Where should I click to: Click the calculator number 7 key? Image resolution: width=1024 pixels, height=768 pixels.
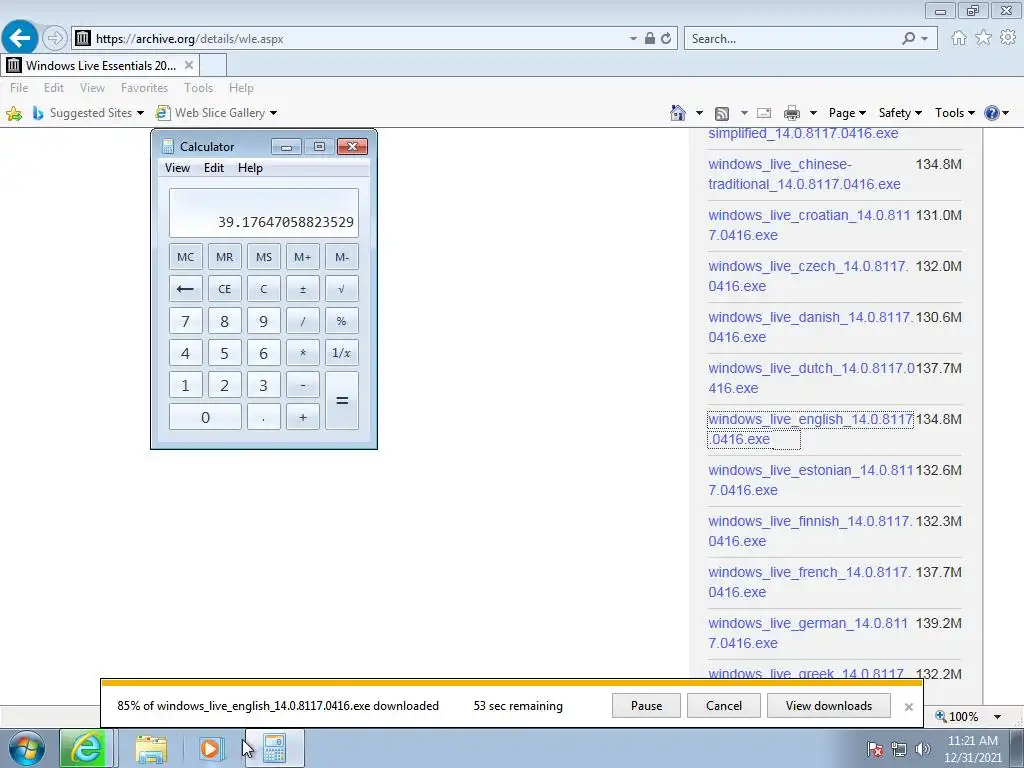click(185, 321)
